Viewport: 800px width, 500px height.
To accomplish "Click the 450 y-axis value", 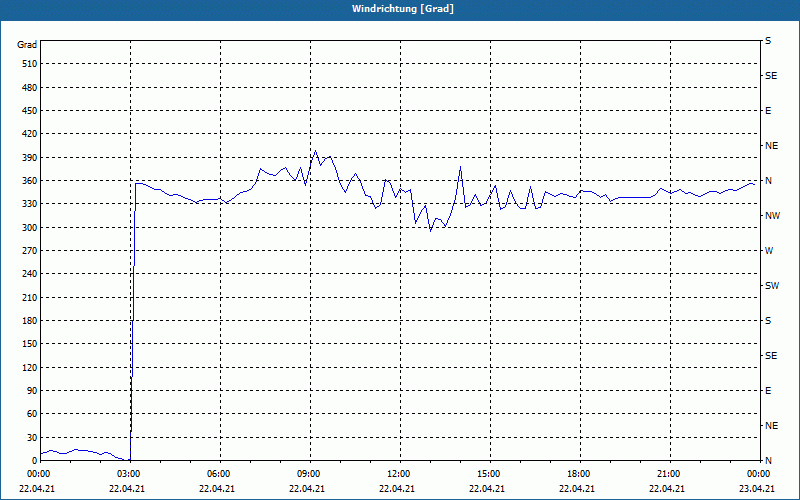I will tap(30, 111).
